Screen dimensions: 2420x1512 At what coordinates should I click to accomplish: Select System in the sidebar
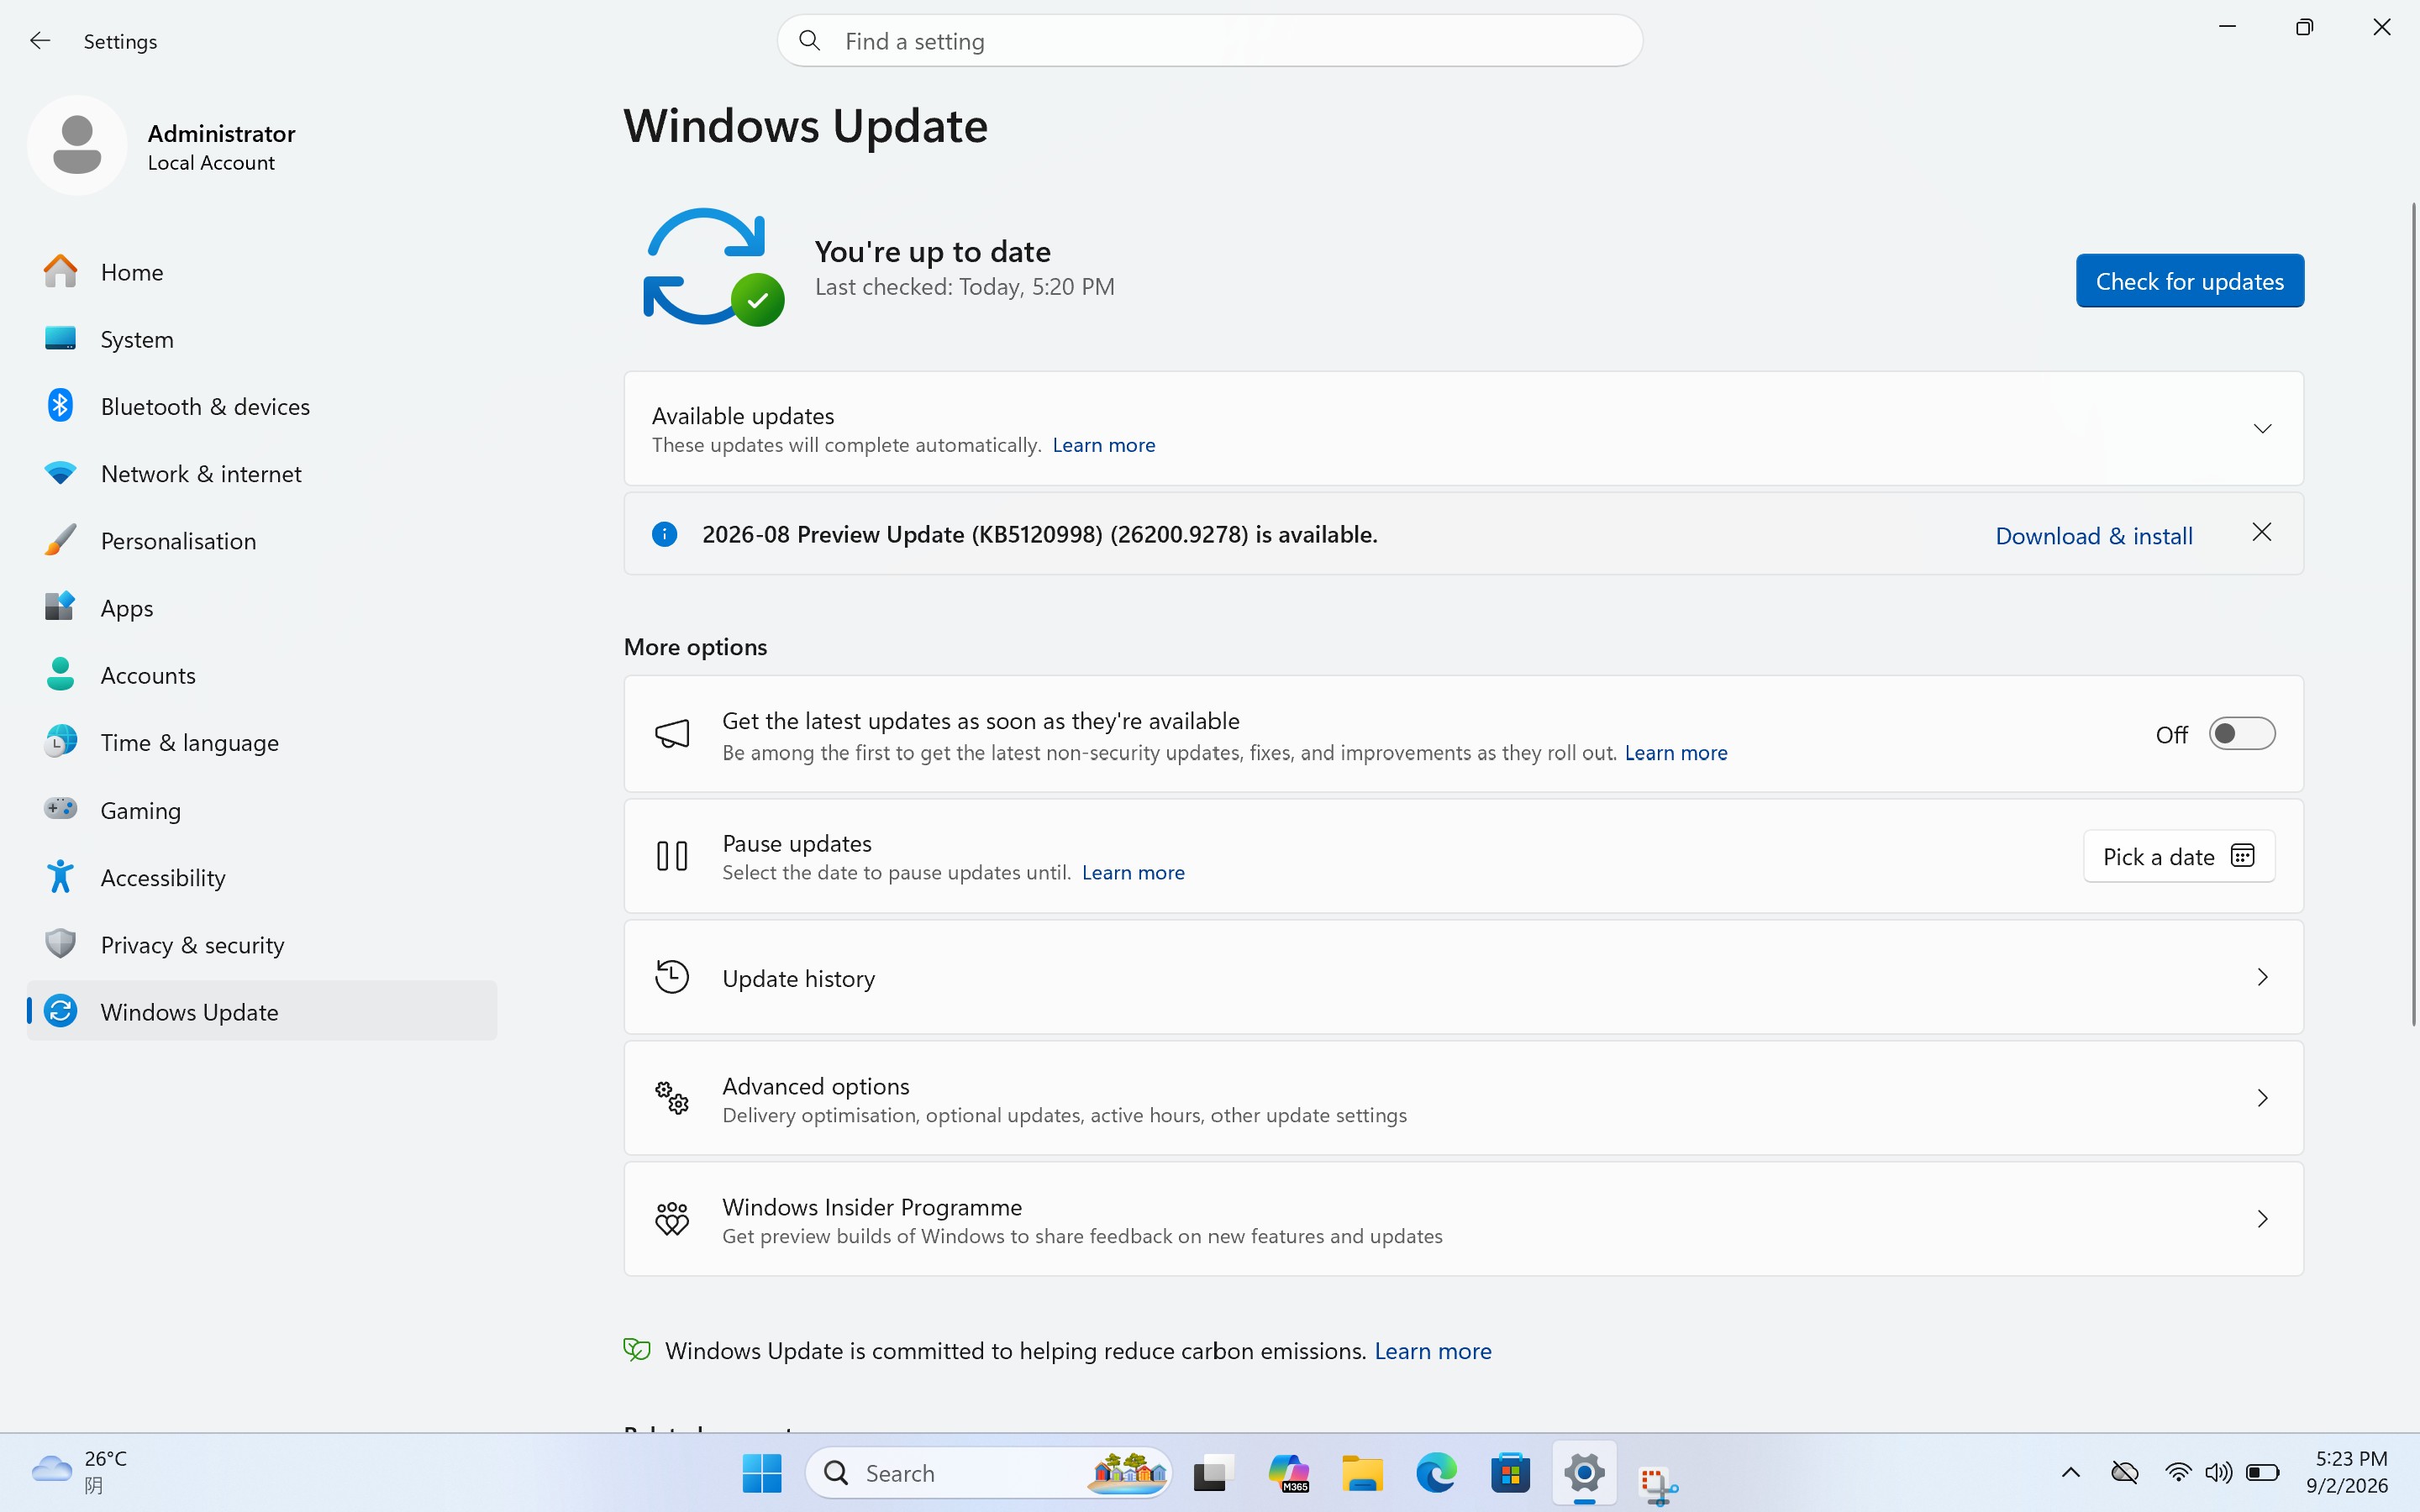click(x=262, y=339)
